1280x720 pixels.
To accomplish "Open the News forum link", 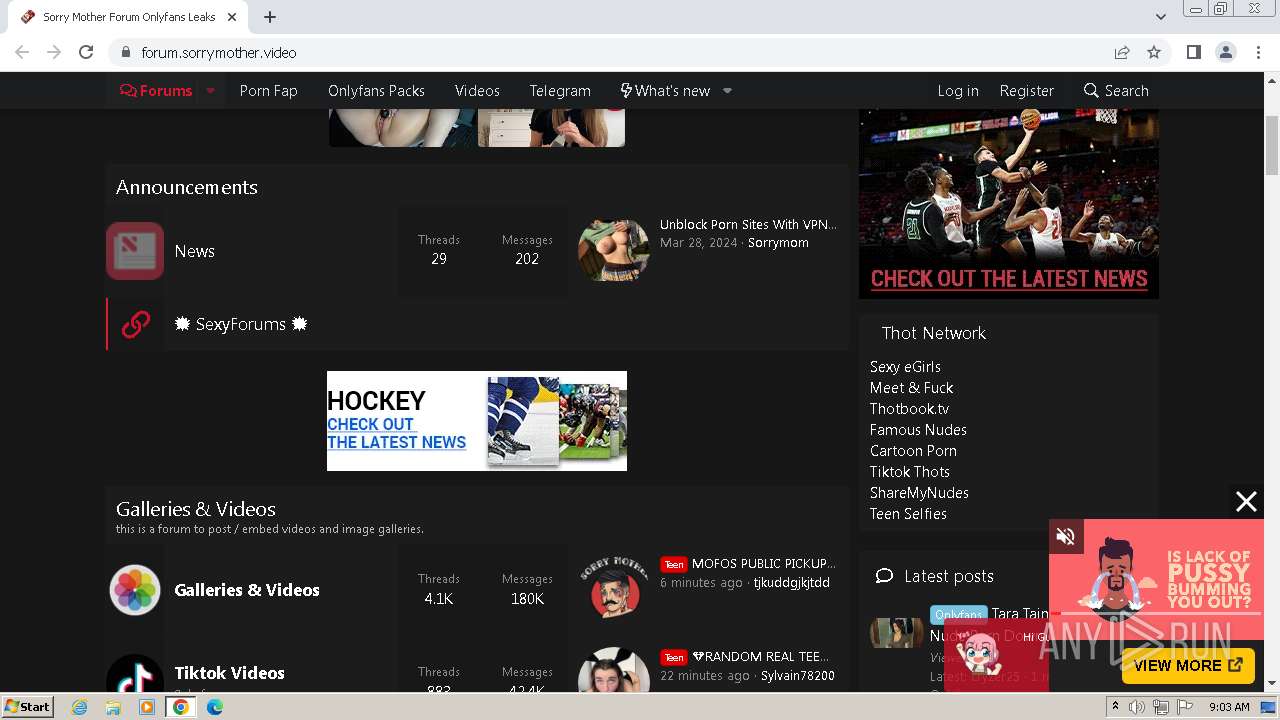I will pos(194,251).
